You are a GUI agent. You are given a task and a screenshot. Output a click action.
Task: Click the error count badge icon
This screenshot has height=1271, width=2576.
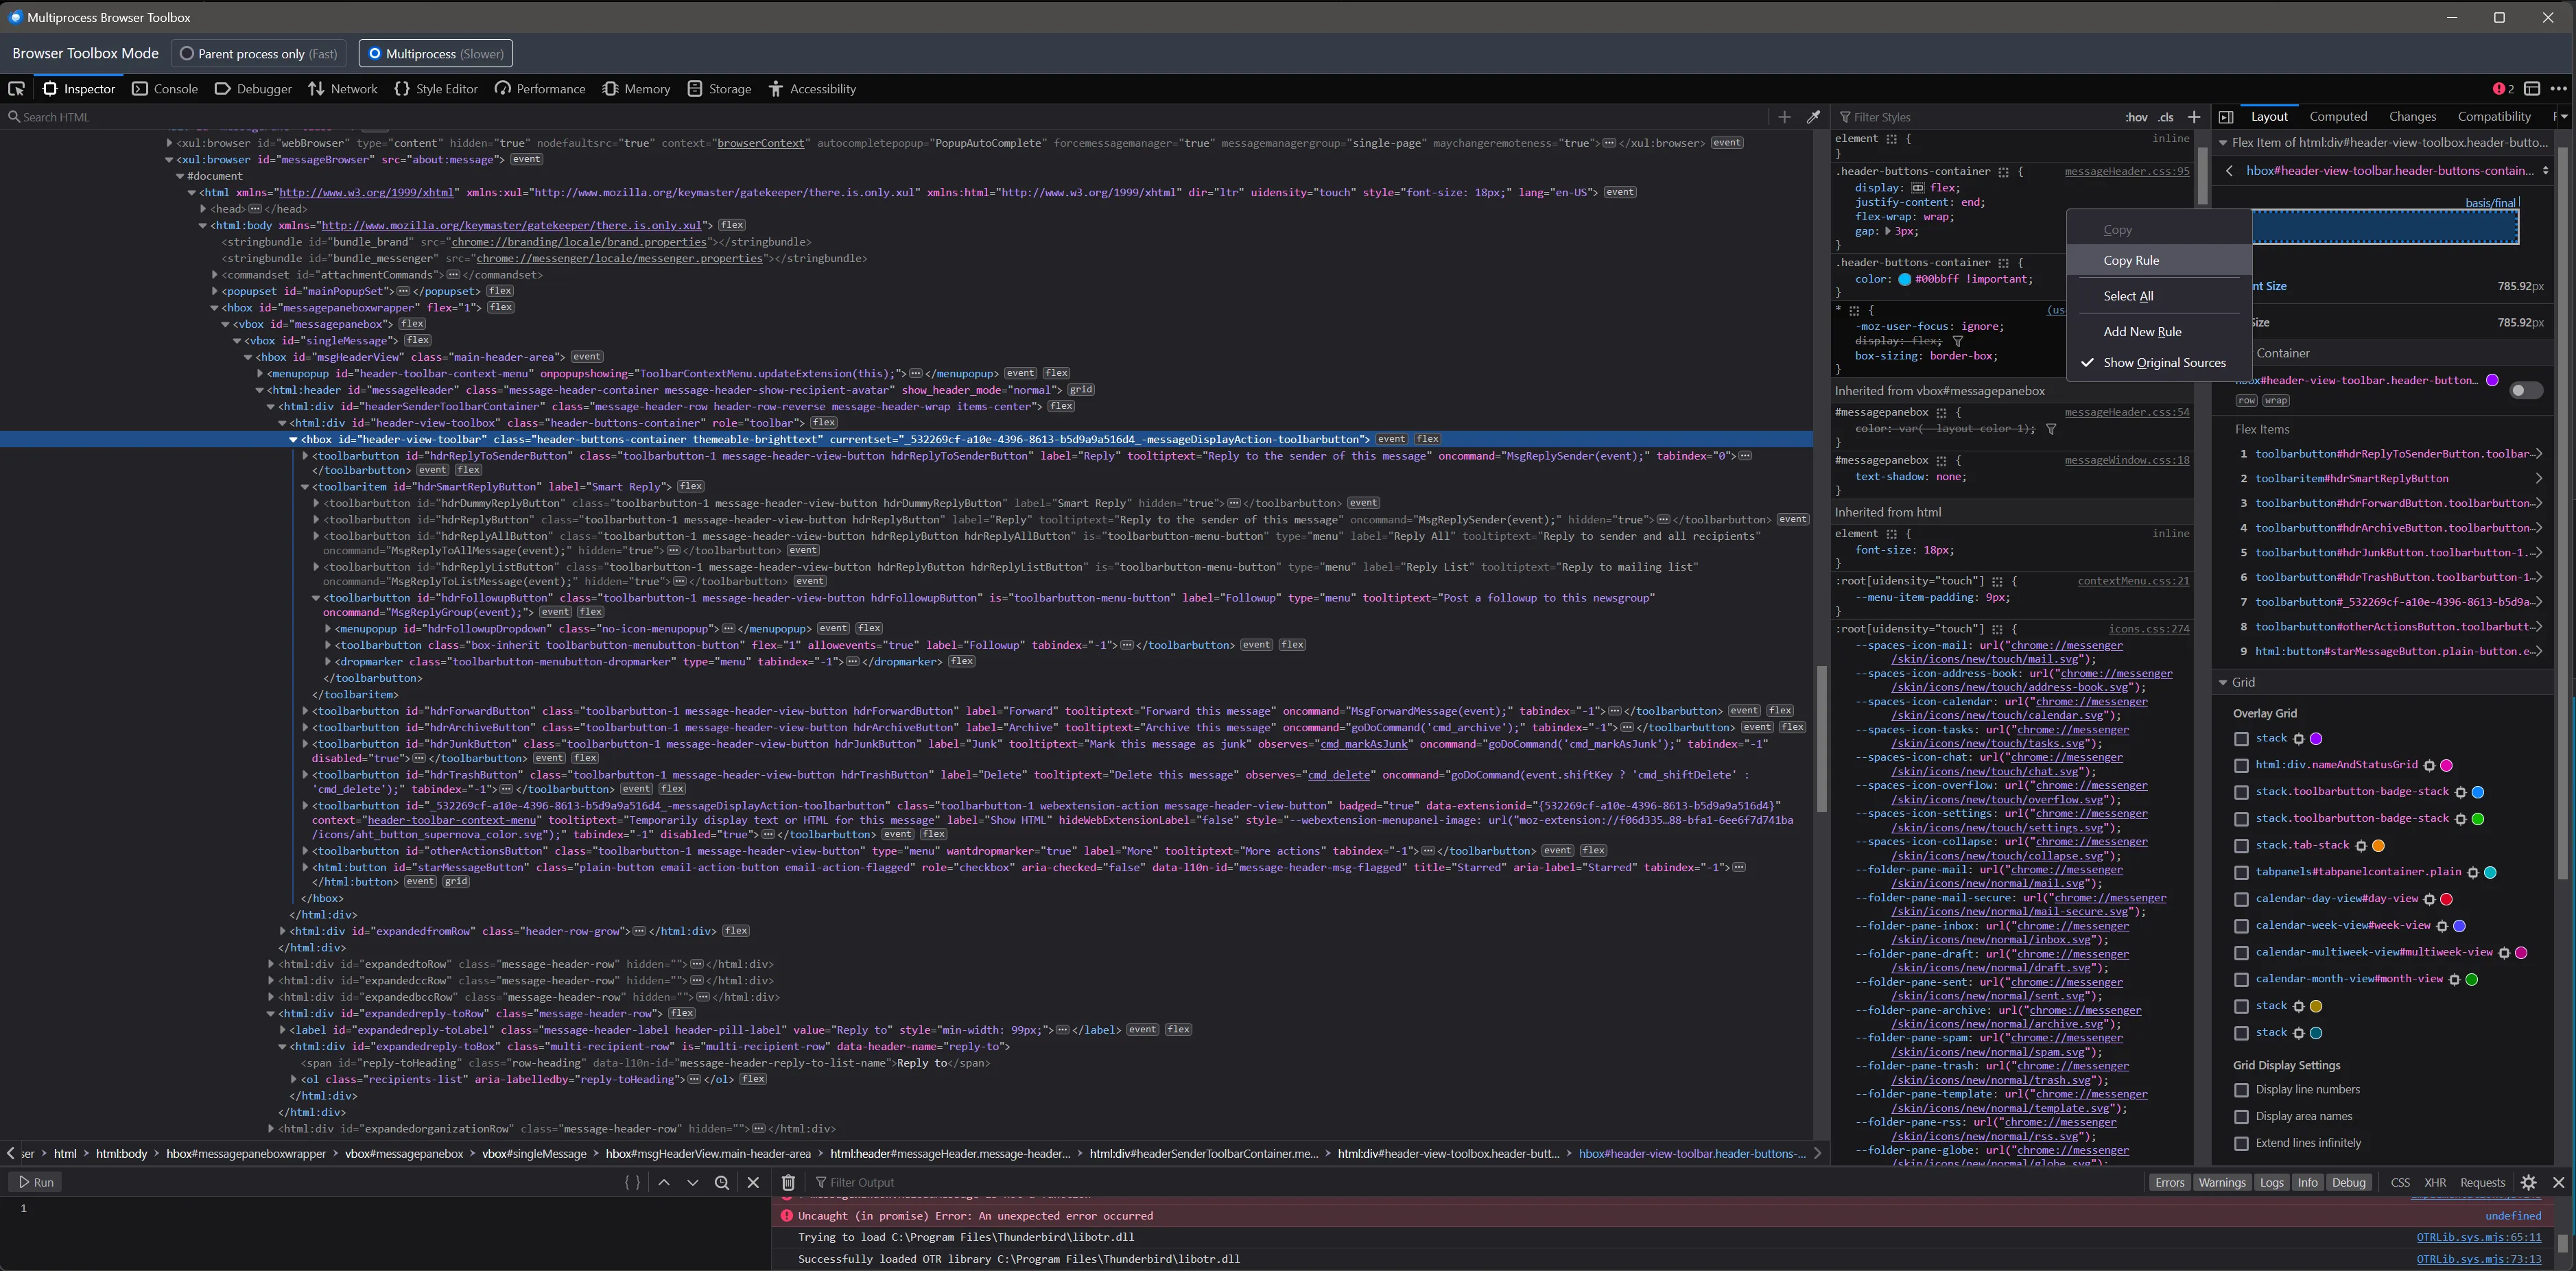point(2503,89)
